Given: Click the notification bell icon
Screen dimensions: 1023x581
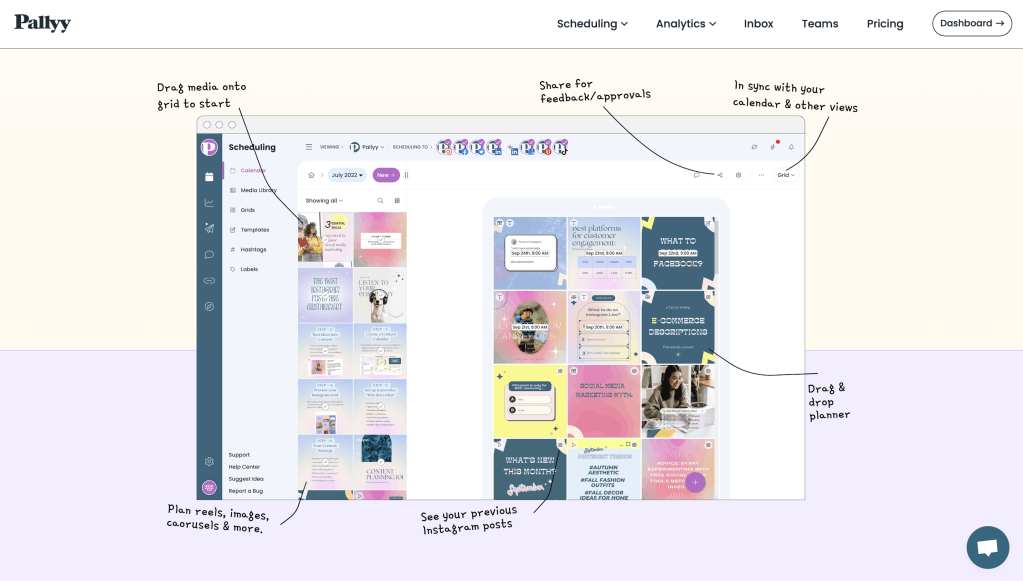Looking at the screenshot, I should point(791,147).
